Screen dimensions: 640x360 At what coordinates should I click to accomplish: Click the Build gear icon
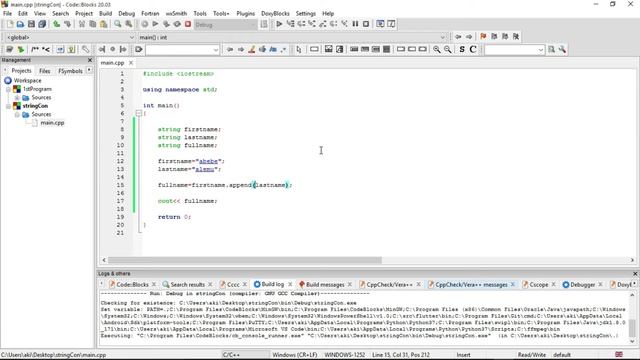[144, 24]
